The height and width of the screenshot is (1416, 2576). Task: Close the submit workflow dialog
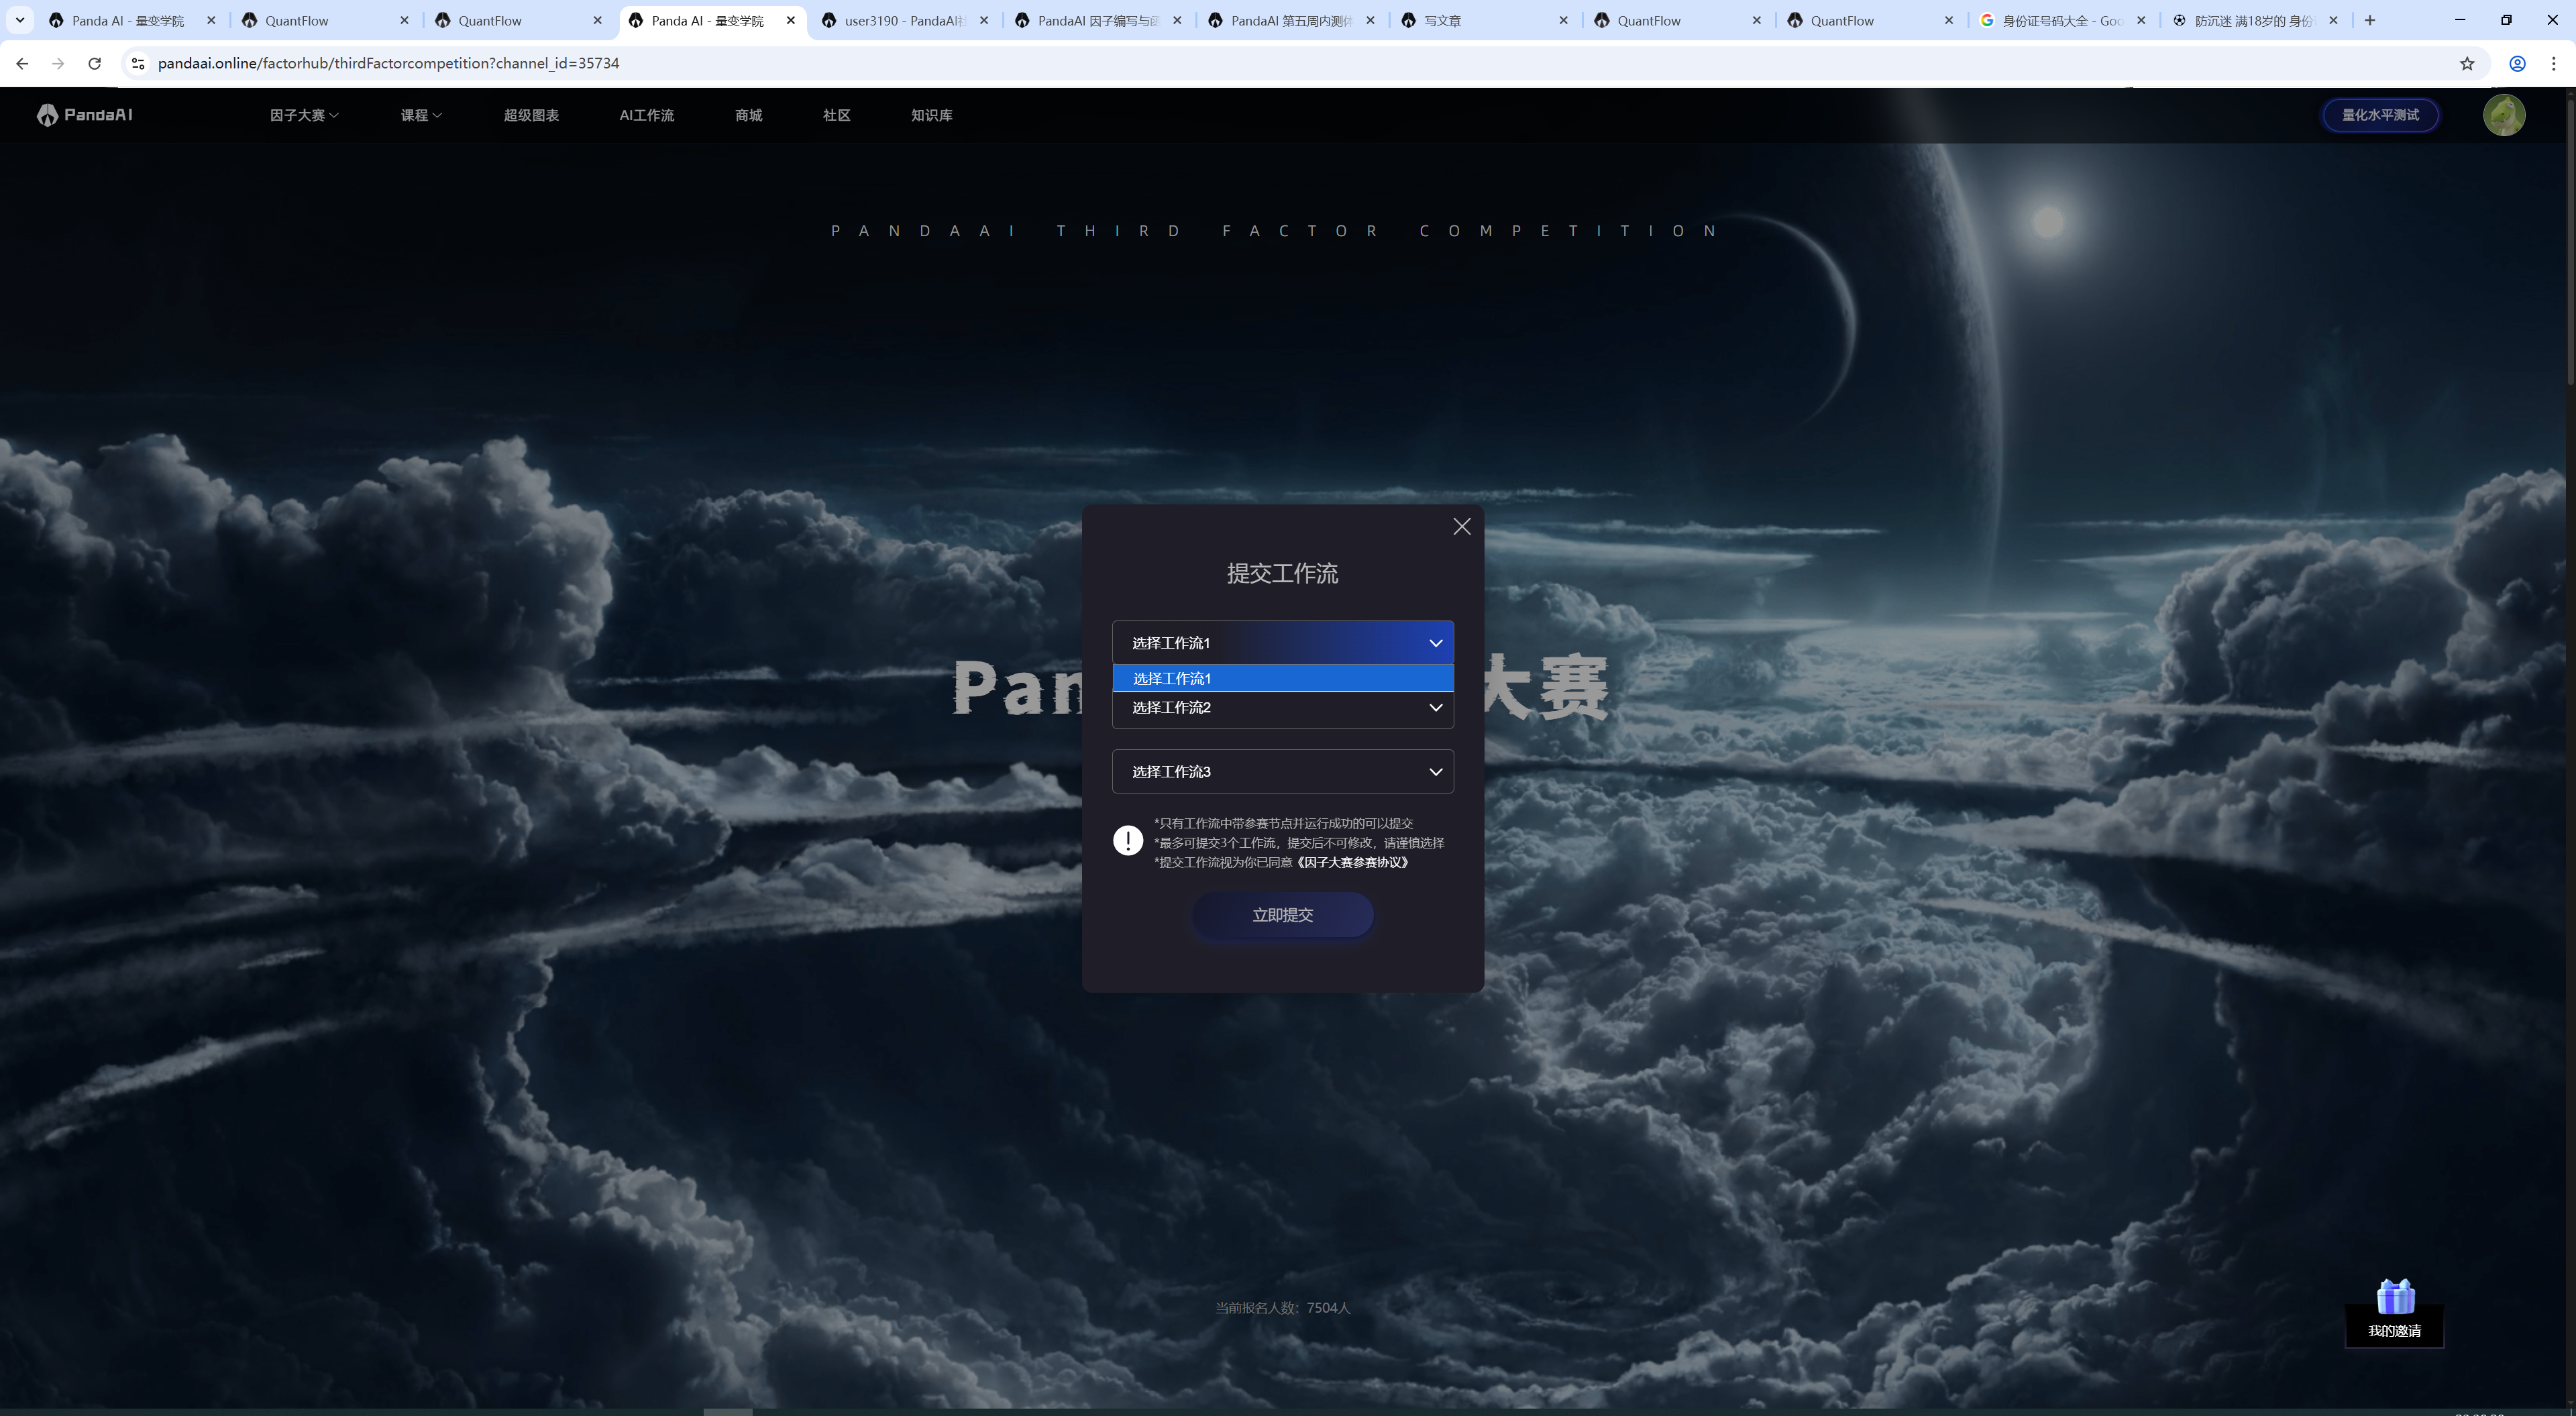coord(1462,527)
